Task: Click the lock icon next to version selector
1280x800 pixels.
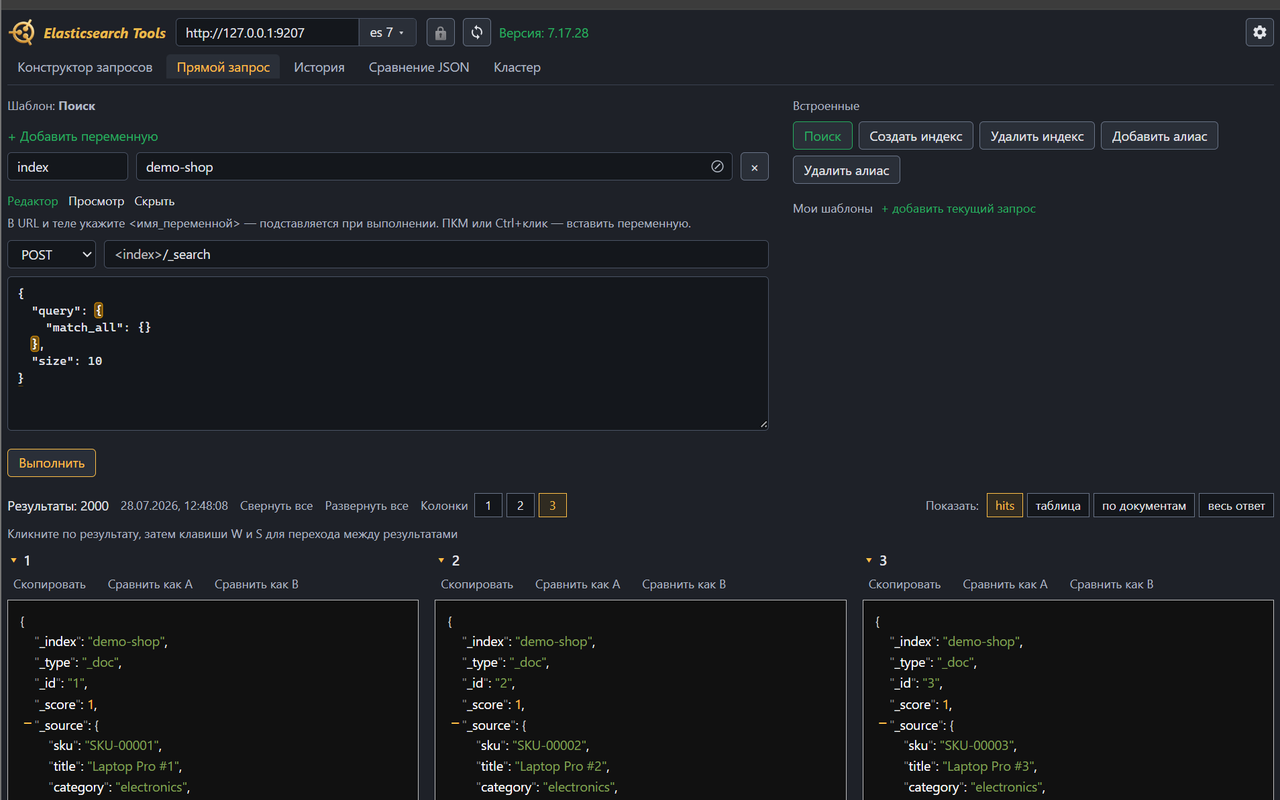Action: click(440, 33)
